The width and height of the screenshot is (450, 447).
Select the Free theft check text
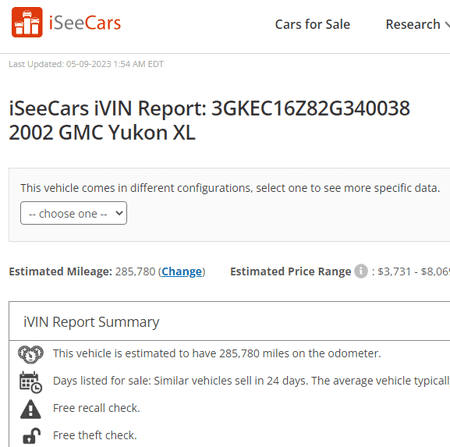coord(95,435)
